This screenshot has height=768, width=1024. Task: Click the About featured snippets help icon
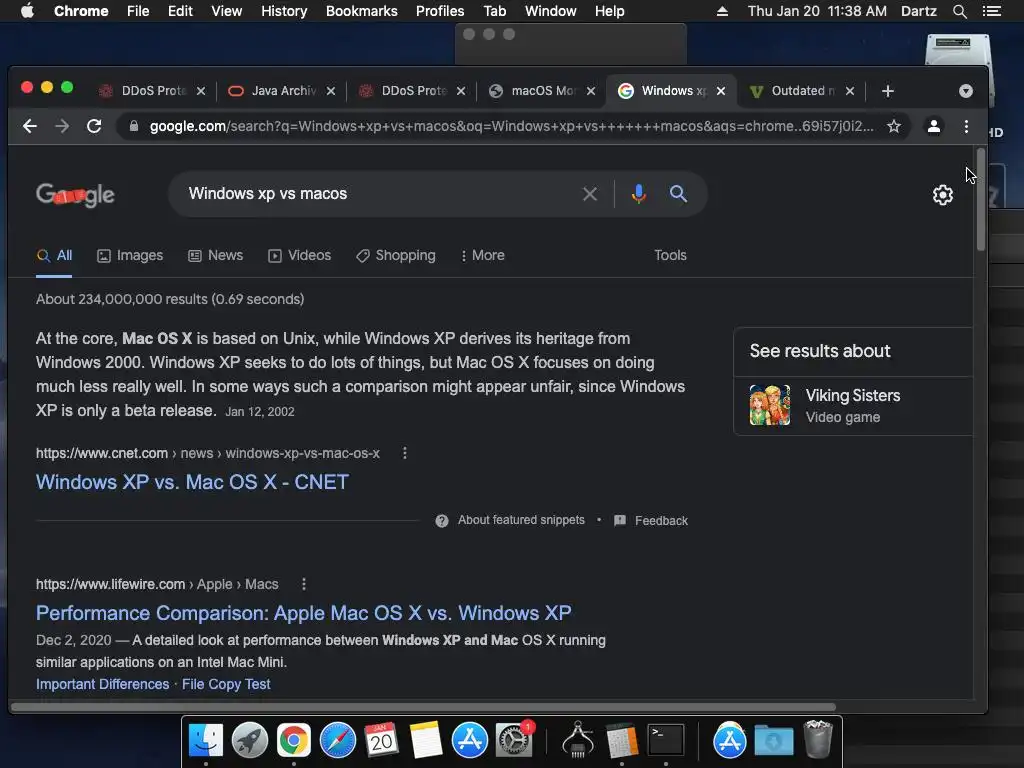442,520
